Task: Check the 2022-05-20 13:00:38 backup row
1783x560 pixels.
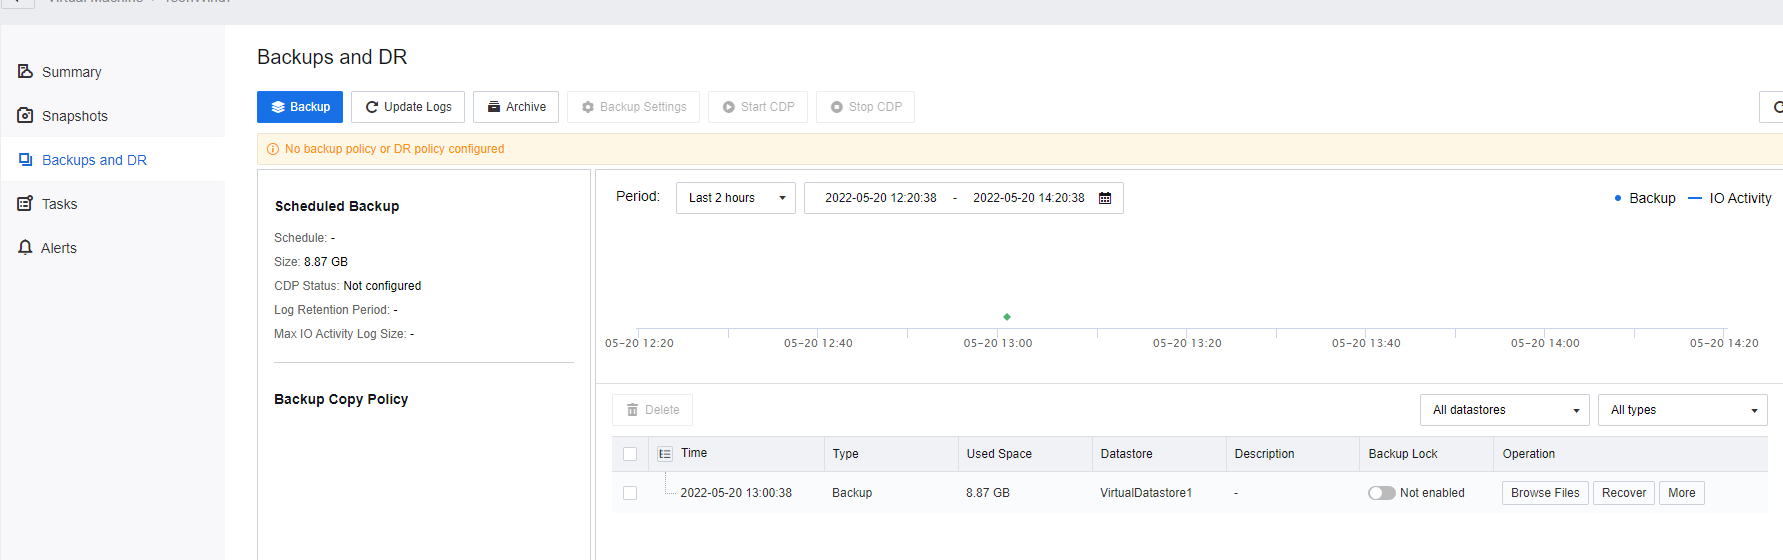Action: pyautogui.click(x=630, y=493)
